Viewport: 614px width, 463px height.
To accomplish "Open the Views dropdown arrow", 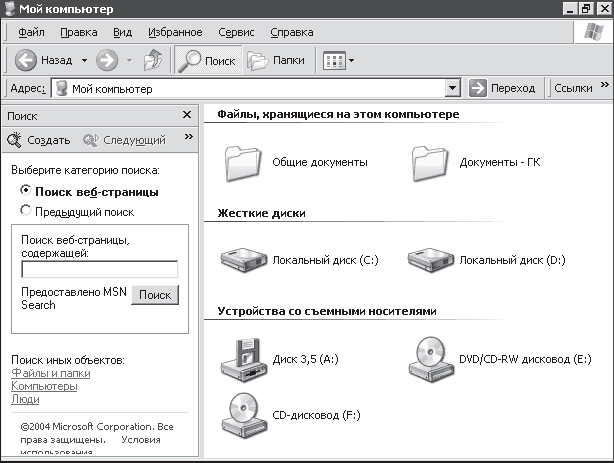I will pos(351,60).
